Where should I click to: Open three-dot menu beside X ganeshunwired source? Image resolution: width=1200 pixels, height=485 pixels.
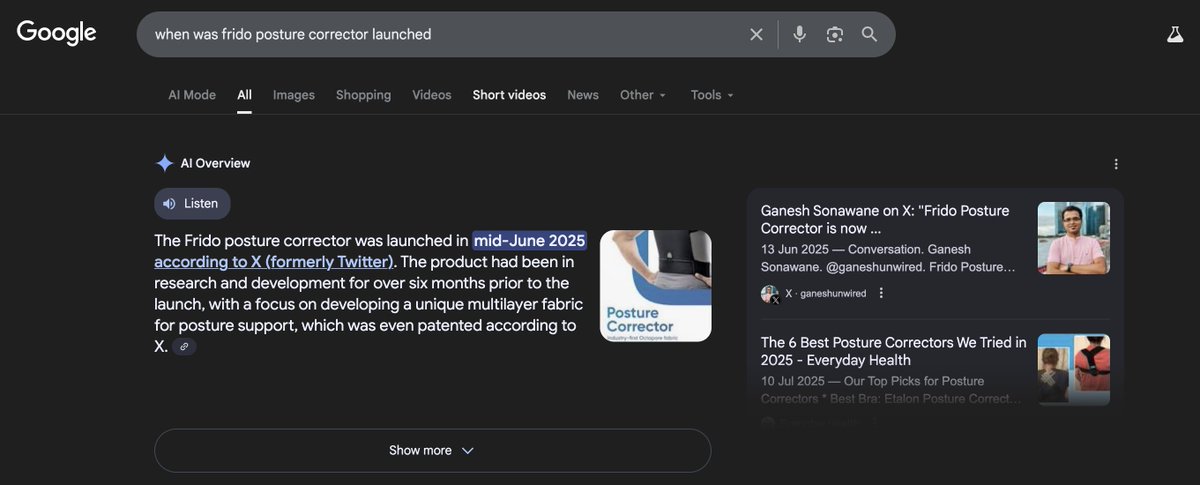(x=881, y=293)
